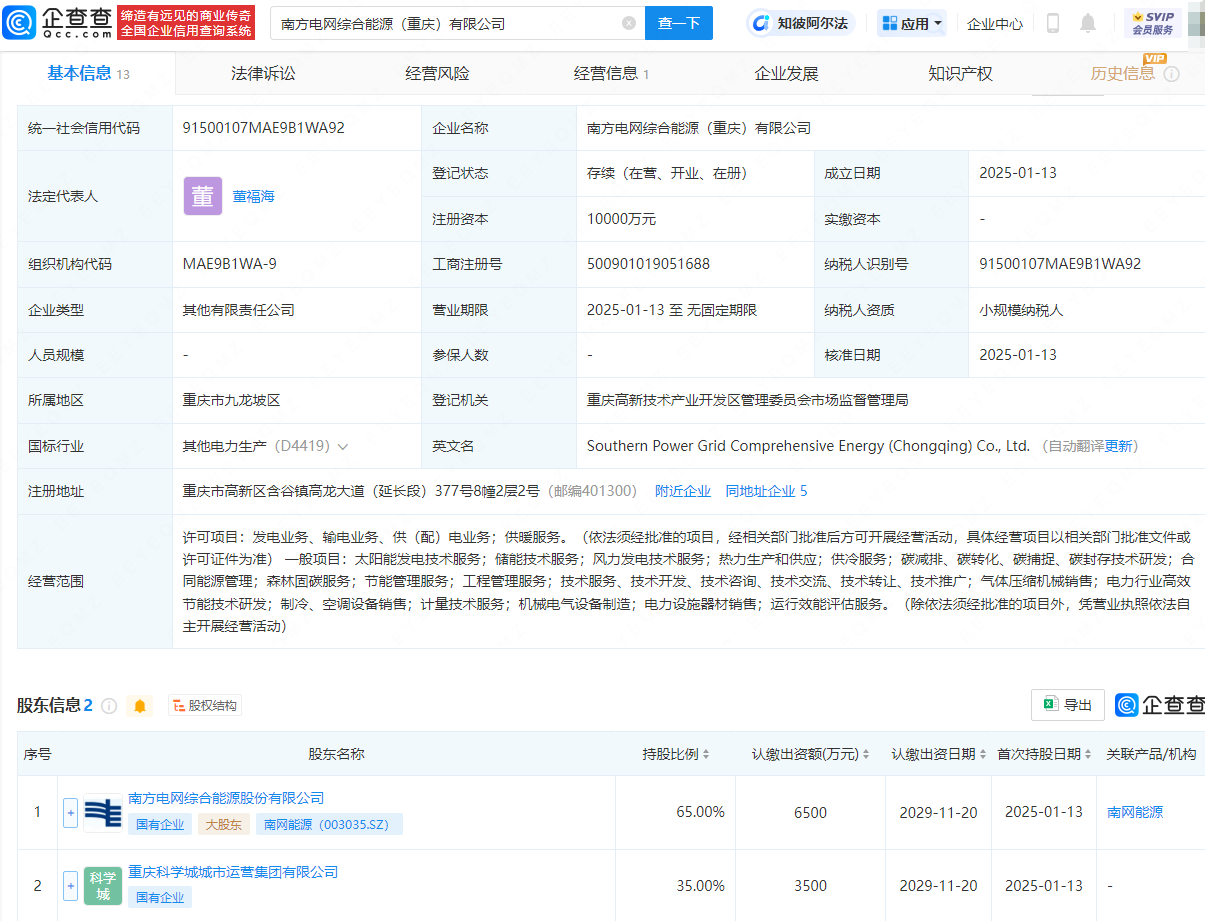
Task: Click the 查一下 search button
Action: (x=678, y=23)
